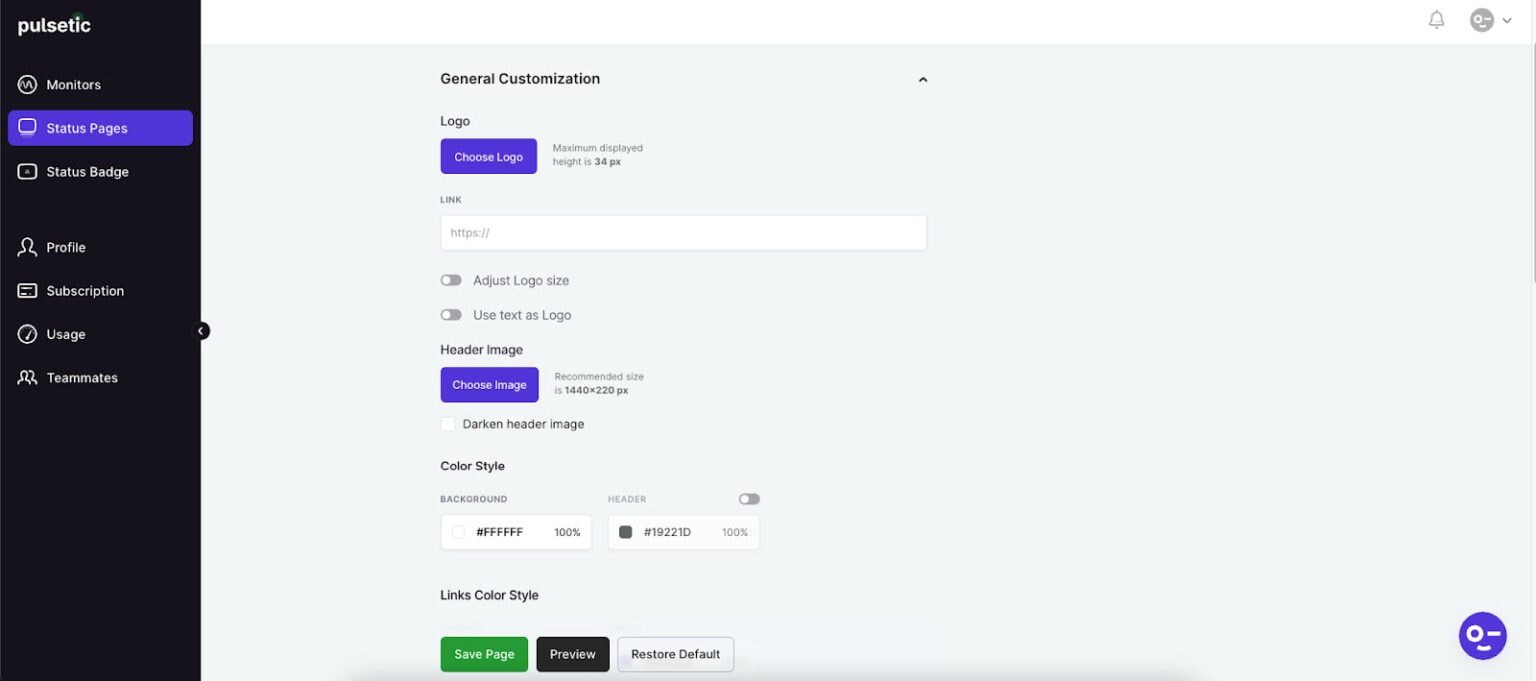Pick the white background color swatch

pos(459,532)
